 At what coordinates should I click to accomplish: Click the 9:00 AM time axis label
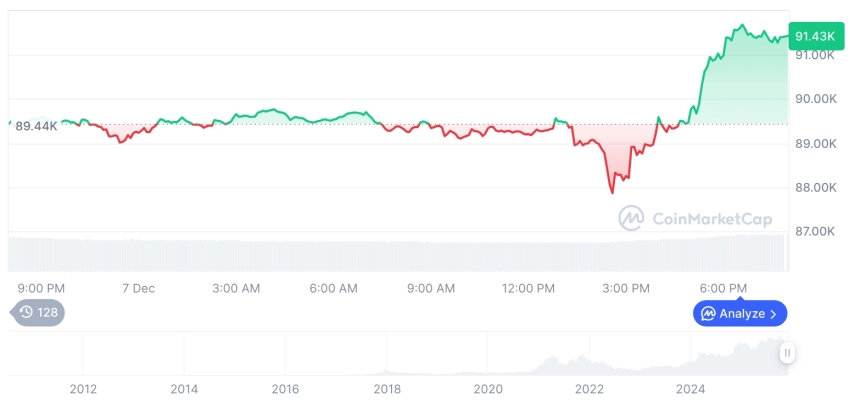[x=431, y=288]
